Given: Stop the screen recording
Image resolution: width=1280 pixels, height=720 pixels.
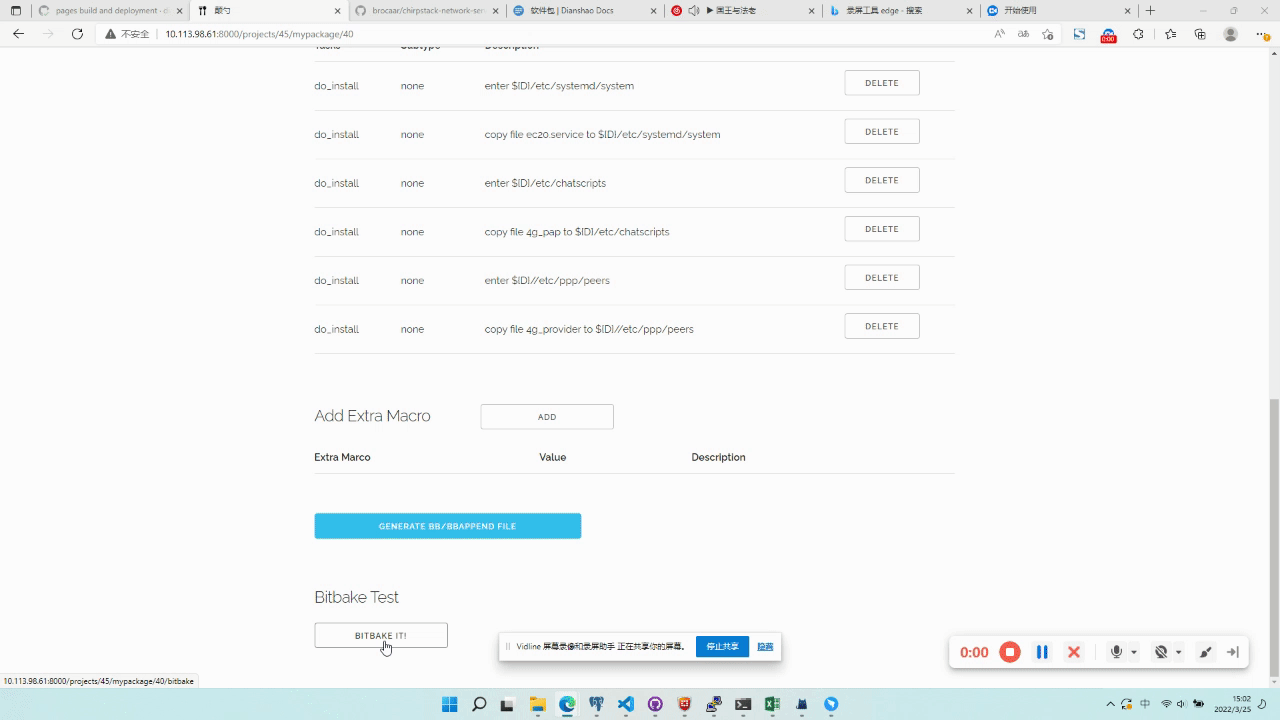Looking at the screenshot, I should 1010,652.
